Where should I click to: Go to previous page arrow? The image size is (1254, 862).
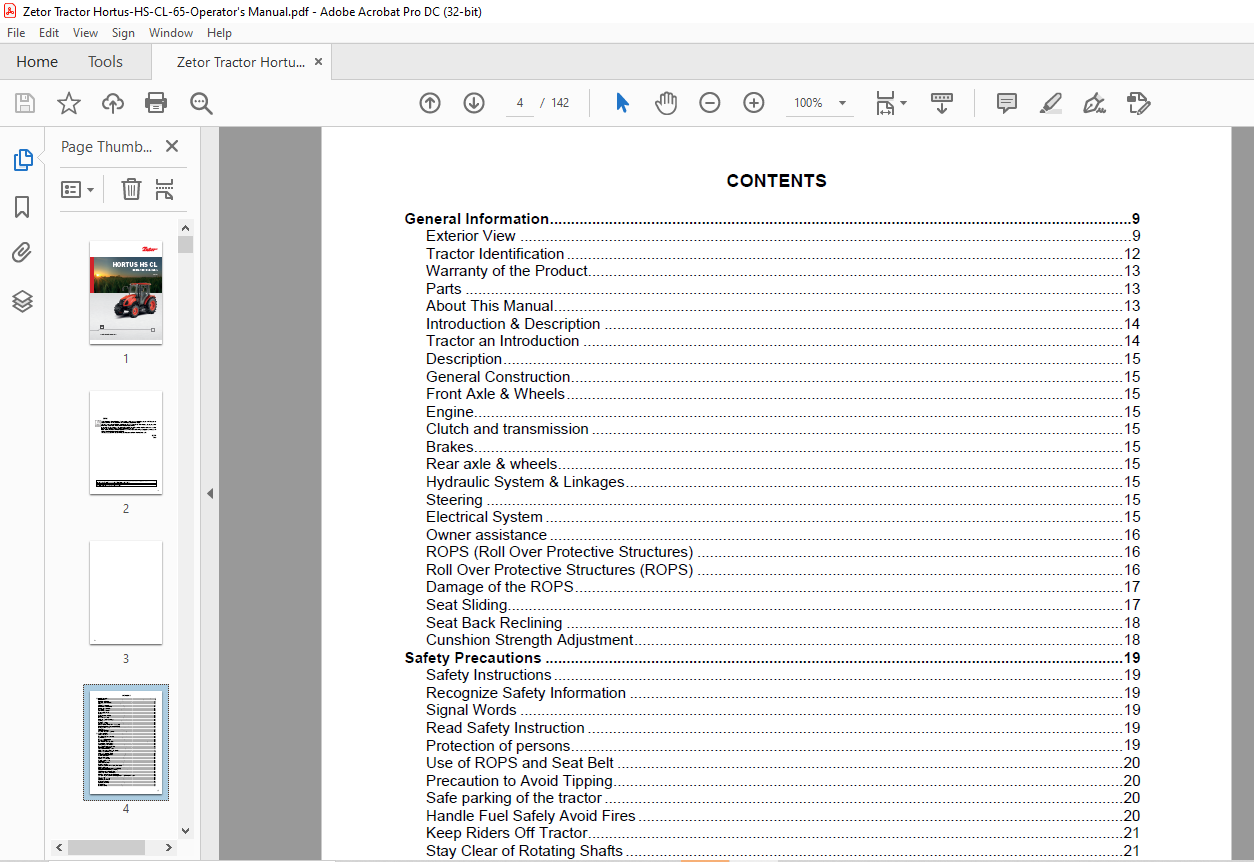[430, 103]
